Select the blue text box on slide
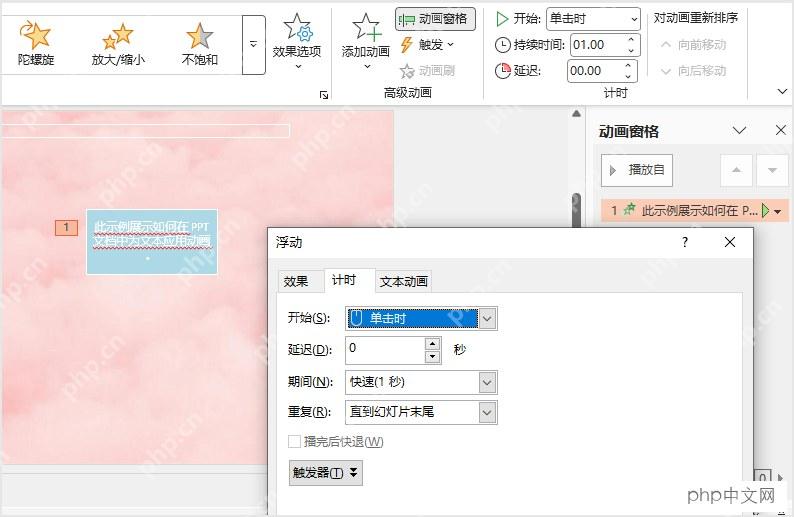The height and width of the screenshot is (517, 794). click(x=152, y=242)
